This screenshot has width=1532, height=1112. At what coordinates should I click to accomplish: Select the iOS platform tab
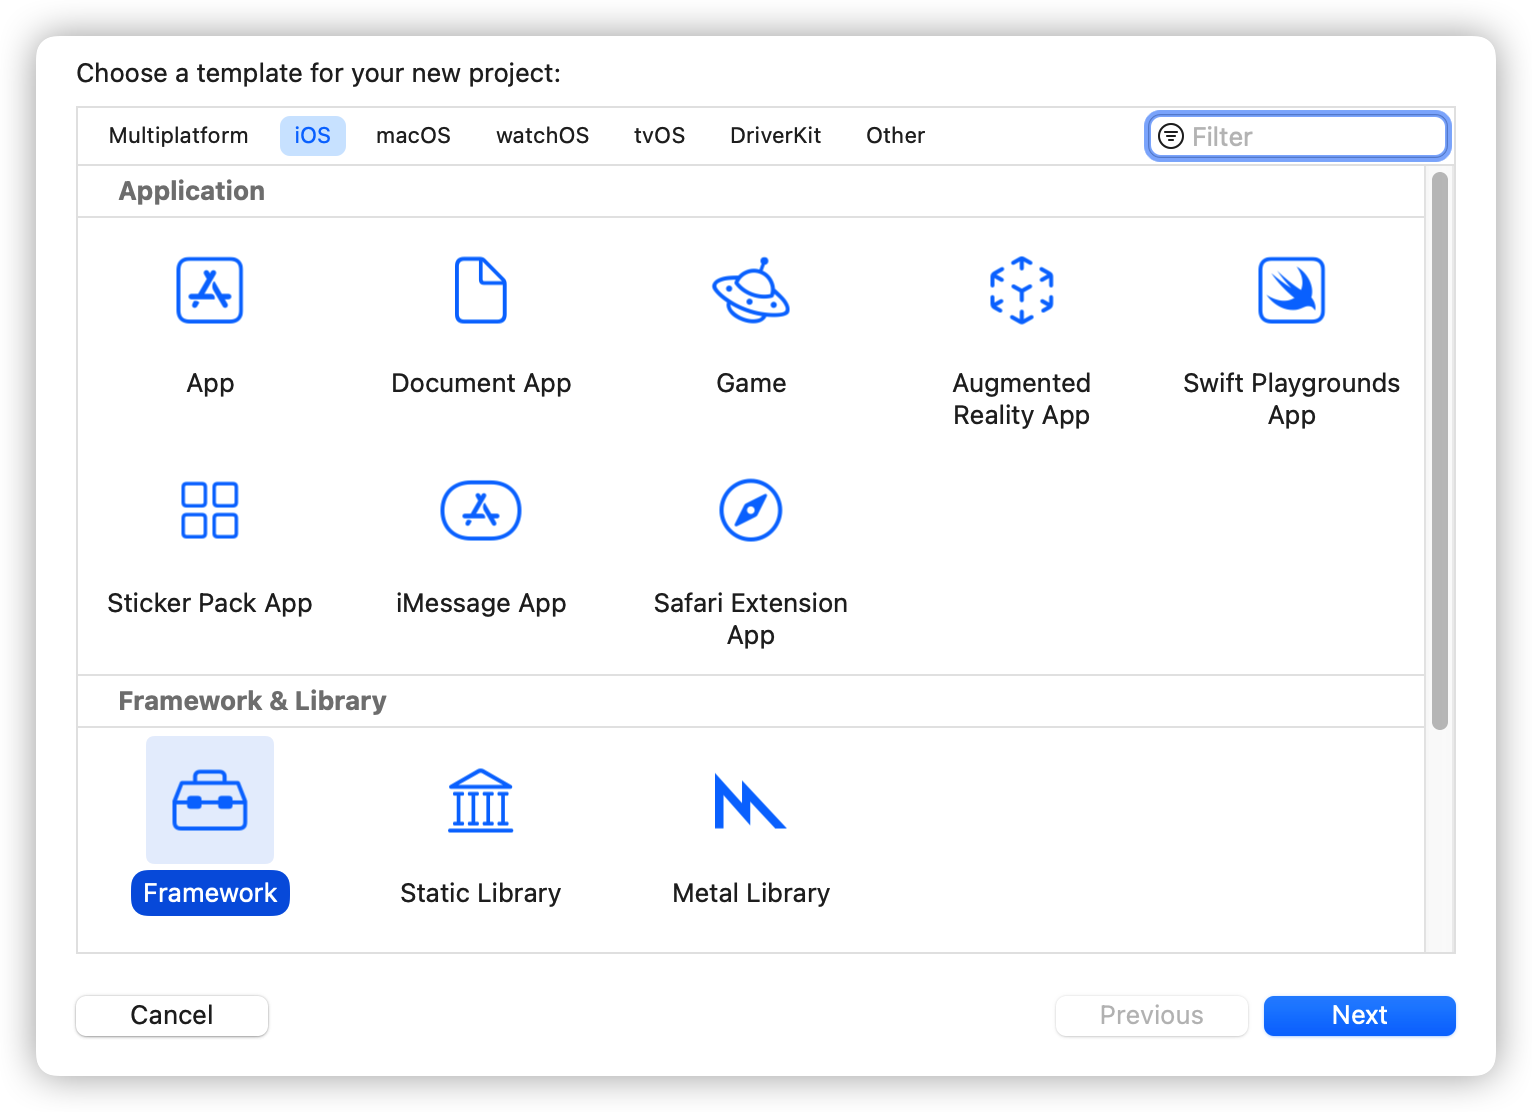(313, 136)
